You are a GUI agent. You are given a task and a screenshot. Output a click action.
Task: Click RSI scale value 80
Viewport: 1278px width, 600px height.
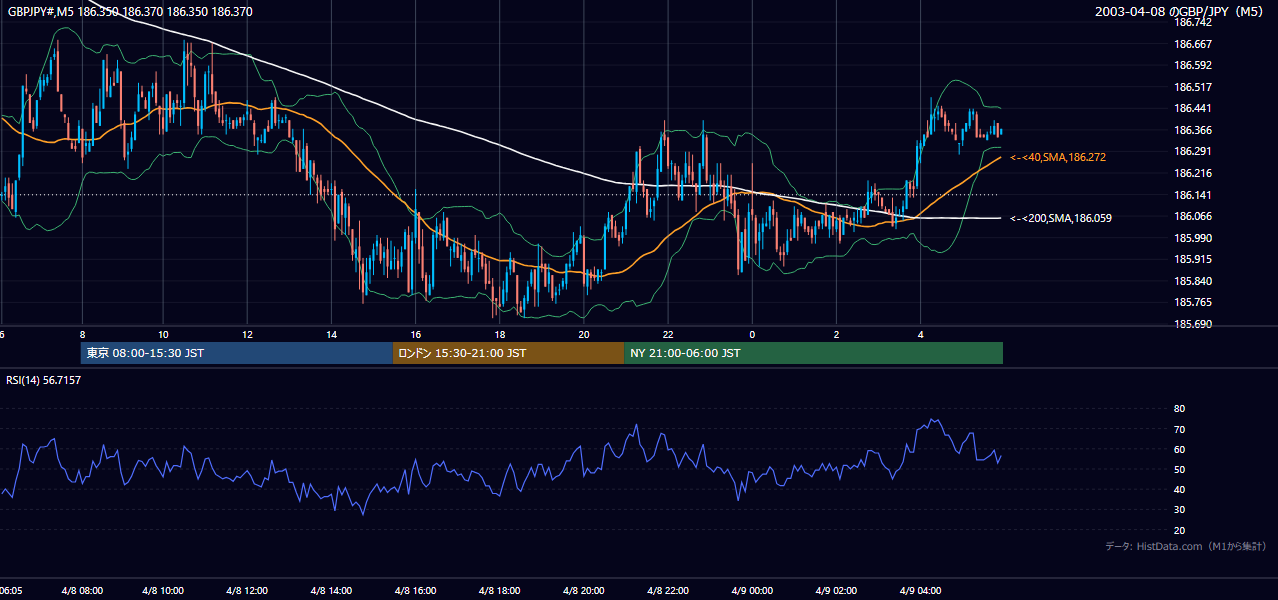coord(1179,409)
